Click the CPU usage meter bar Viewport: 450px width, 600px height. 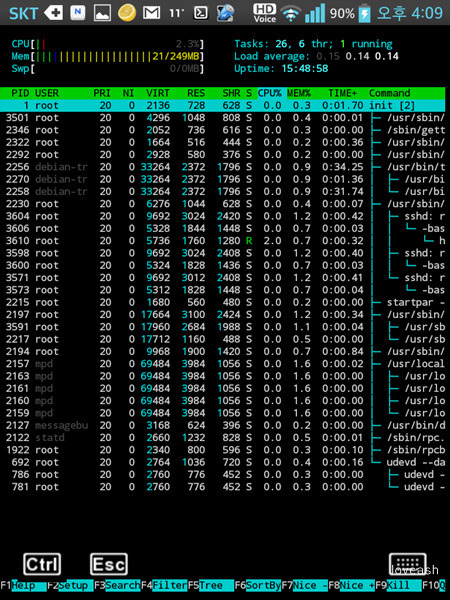(x=108, y=44)
